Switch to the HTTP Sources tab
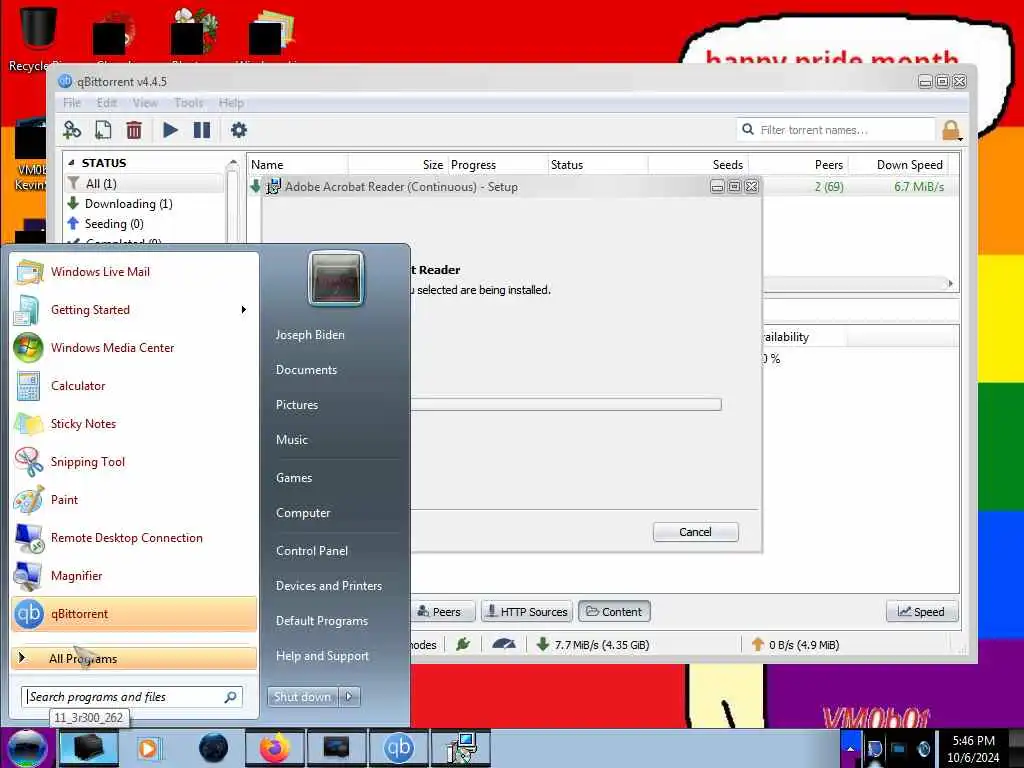 pos(527,612)
